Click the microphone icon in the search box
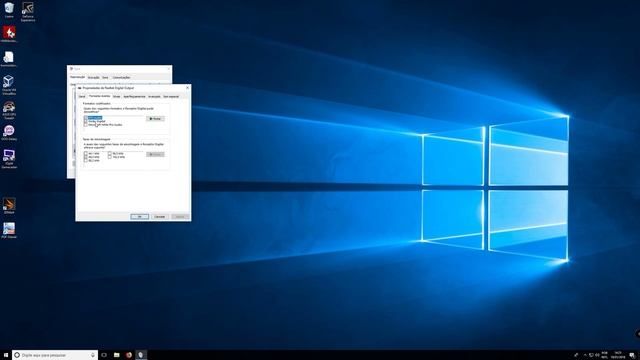The width and height of the screenshot is (640, 360). [93, 355]
